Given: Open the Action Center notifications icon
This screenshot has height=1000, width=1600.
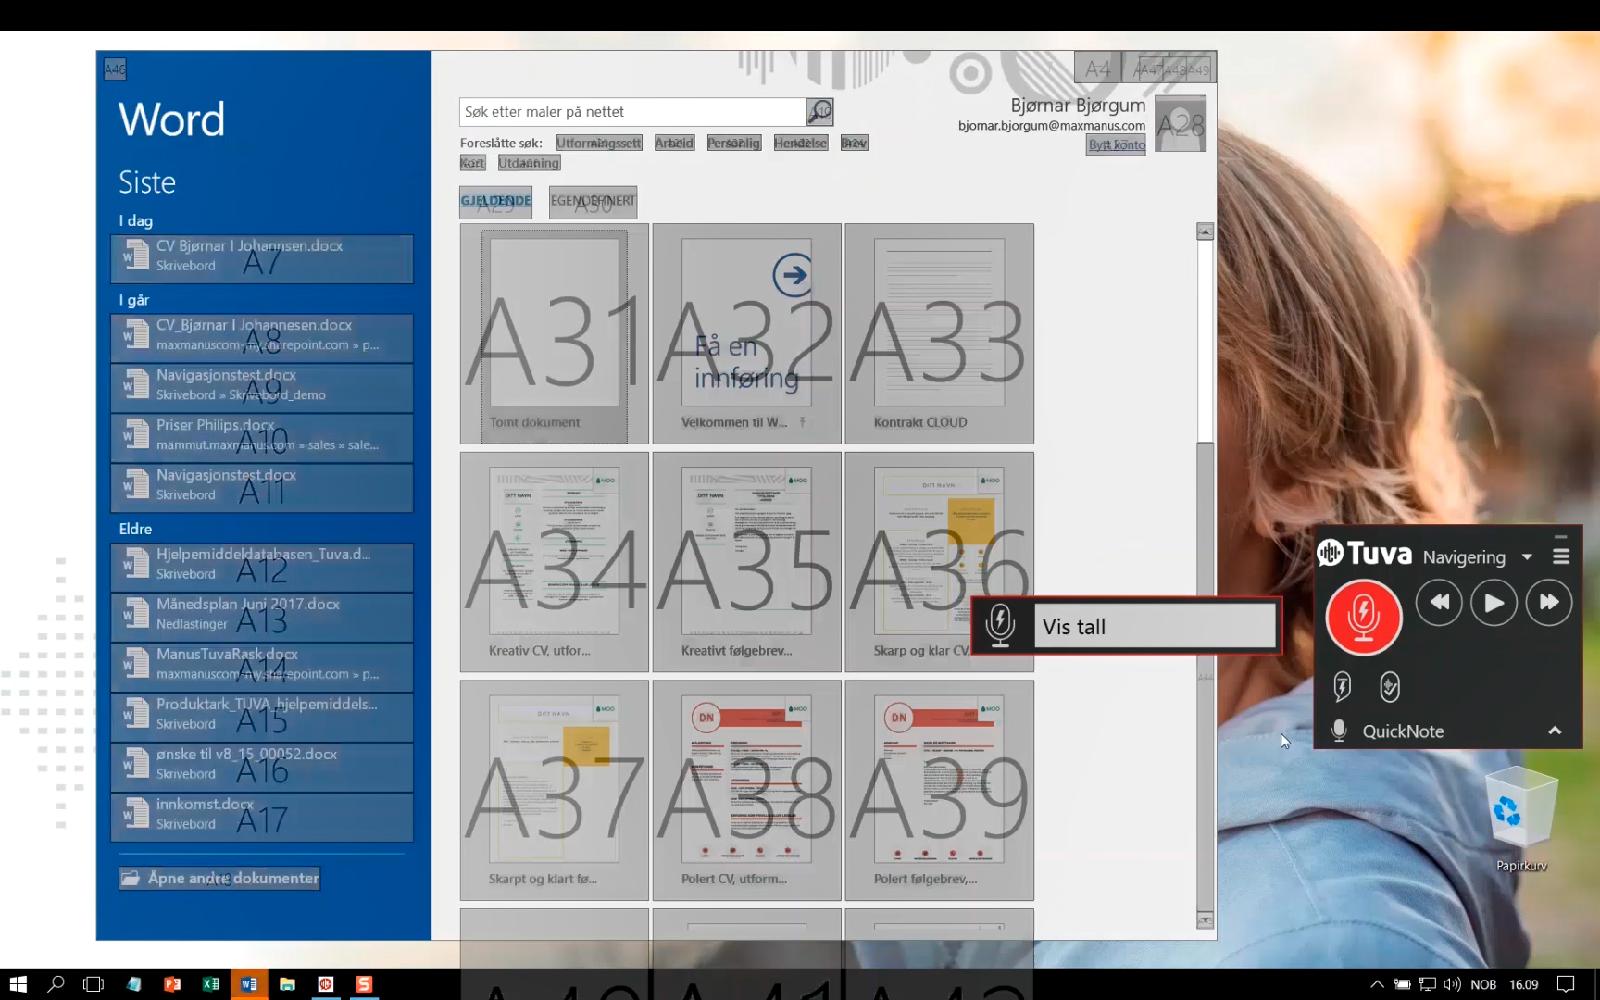Looking at the screenshot, I should click(x=1566, y=984).
